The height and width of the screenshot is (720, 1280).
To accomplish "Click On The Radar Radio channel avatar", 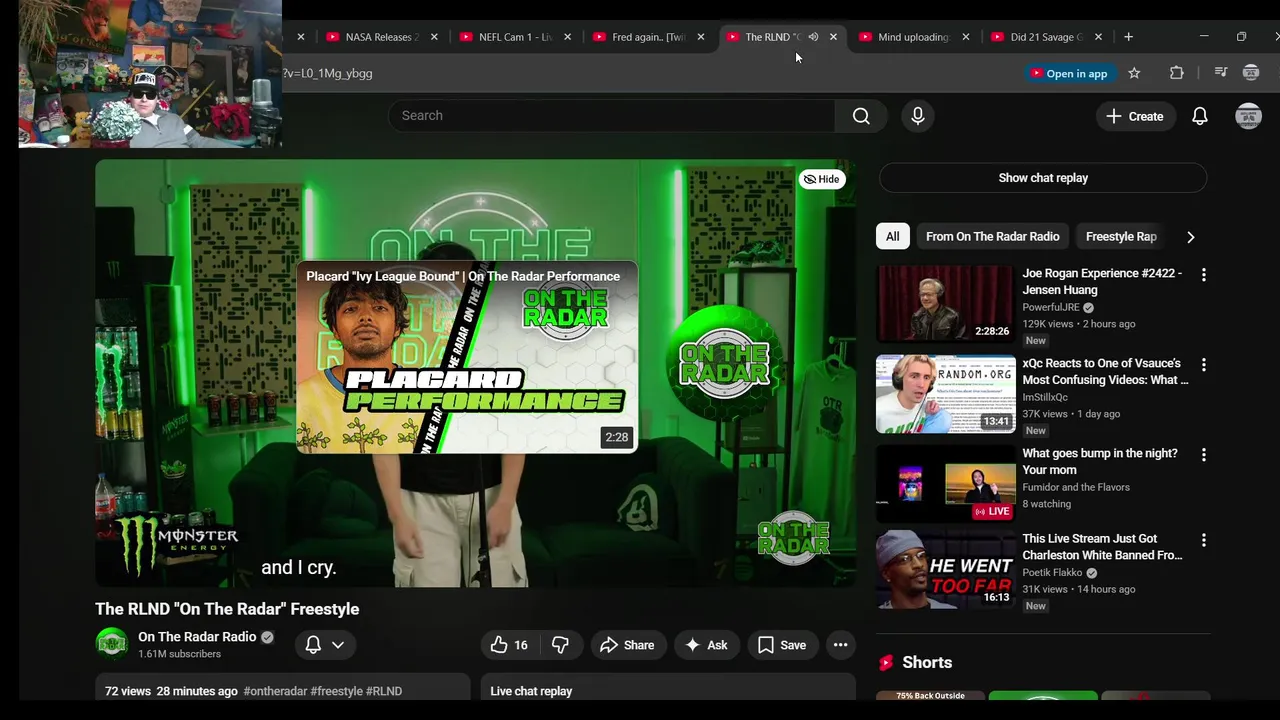I will [112, 644].
